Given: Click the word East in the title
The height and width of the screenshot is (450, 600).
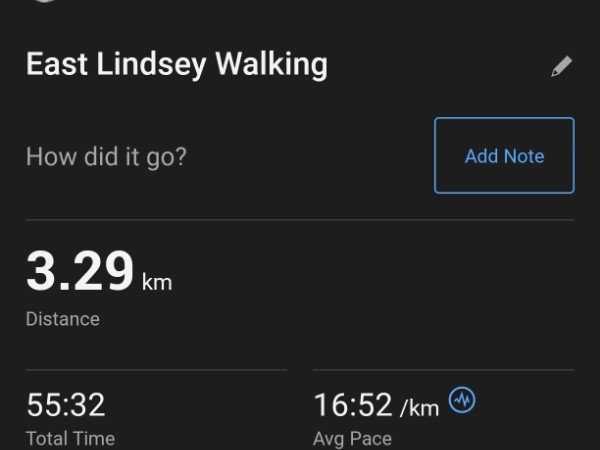Looking at the screenshot, I should click(57, 64).
